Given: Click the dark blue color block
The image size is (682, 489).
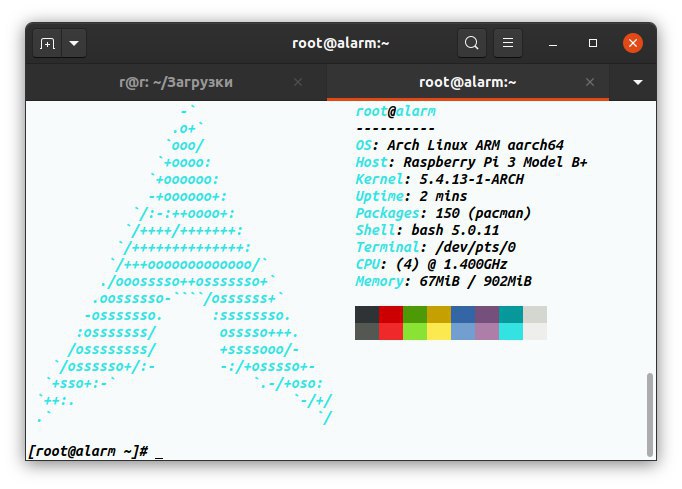Looking at the screenshot, I should 463,315.
